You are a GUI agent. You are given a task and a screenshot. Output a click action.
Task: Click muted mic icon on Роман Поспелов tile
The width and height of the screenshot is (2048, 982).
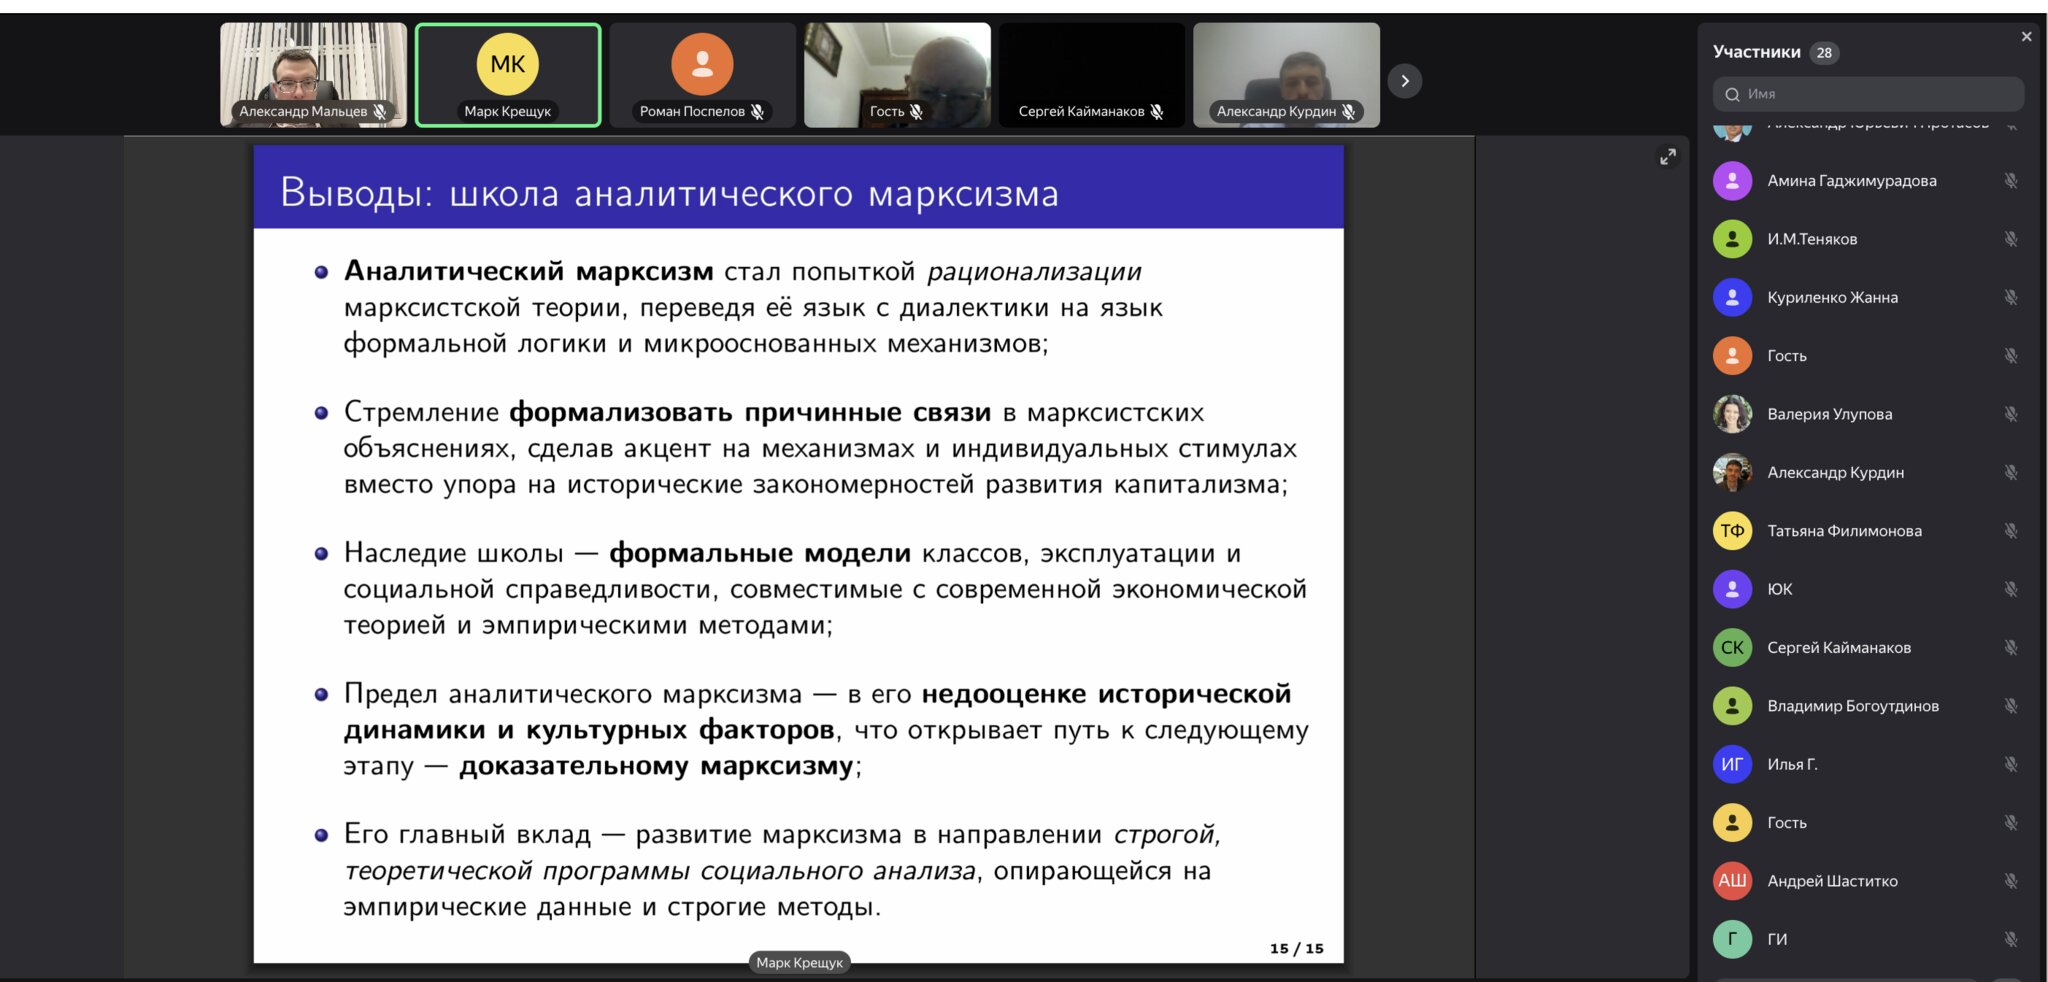click(x=758, y=112)
